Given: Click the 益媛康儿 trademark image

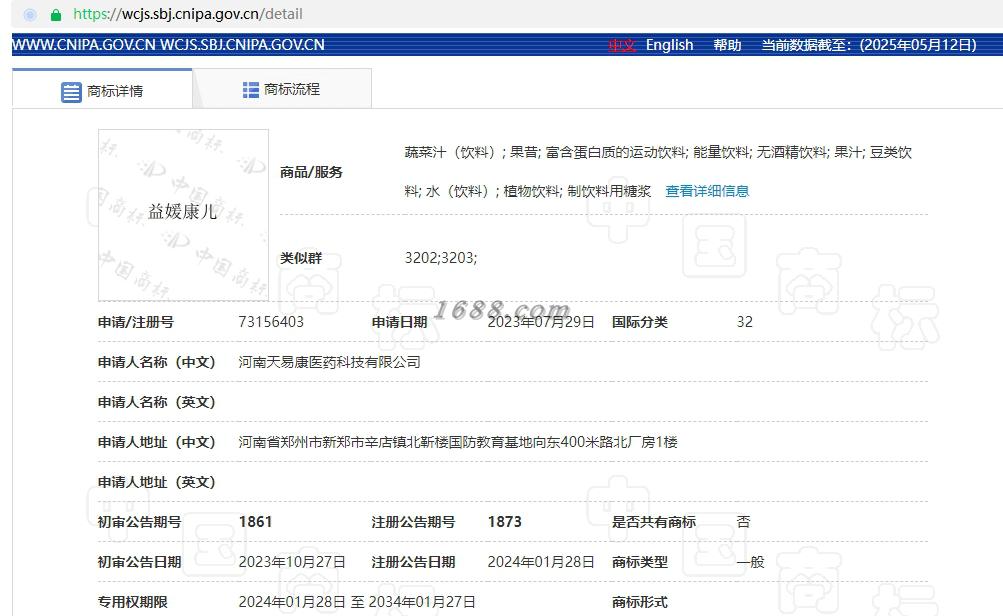Looking at the screenshot, I should click(x=183, y=215).
